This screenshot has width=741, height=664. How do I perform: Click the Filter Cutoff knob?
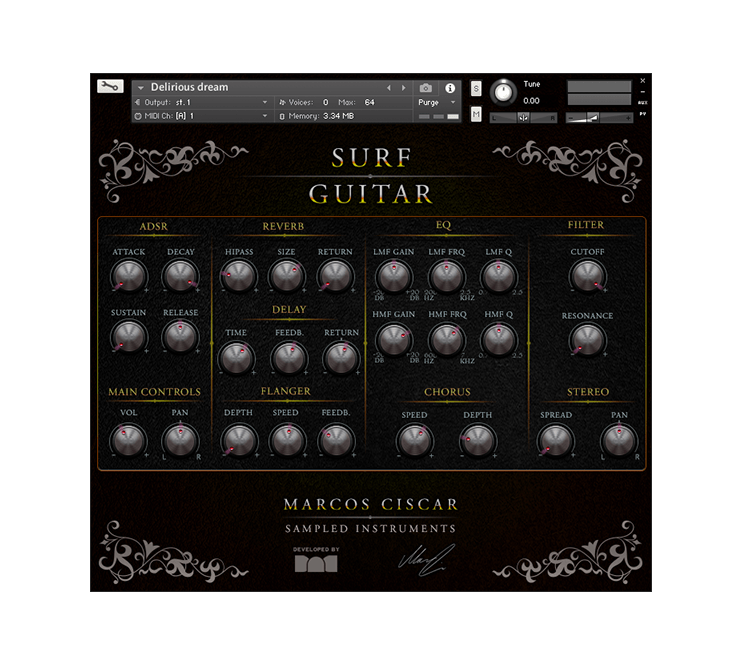pos(587,276)
